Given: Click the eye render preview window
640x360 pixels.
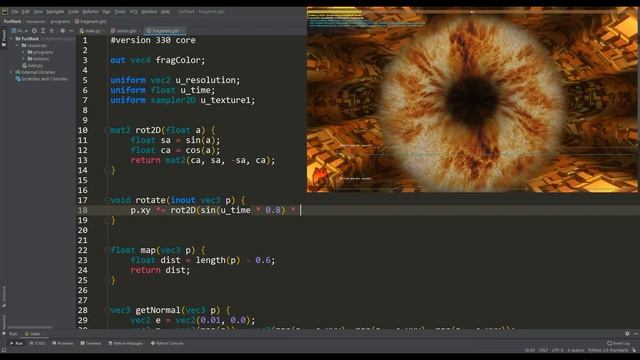Looking at the screenshot, I should pyautogui.click(x=472, y=99).
